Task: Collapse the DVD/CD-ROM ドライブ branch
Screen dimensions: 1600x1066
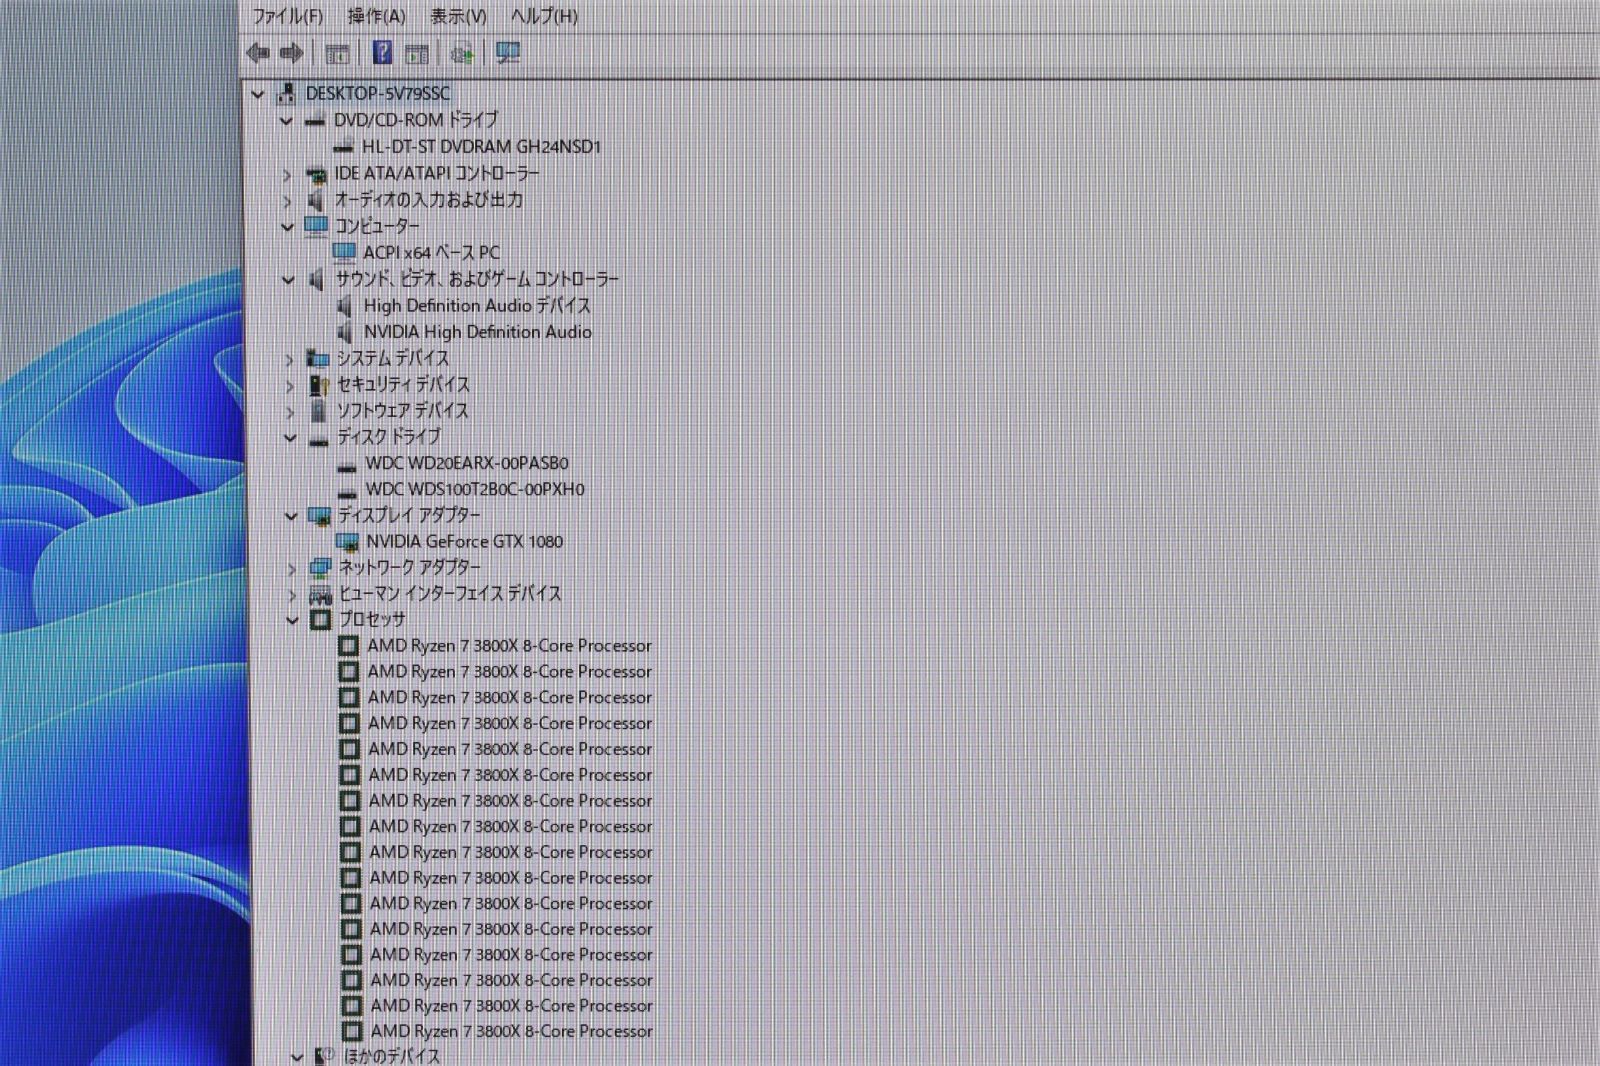Action: tap(287, 121)
